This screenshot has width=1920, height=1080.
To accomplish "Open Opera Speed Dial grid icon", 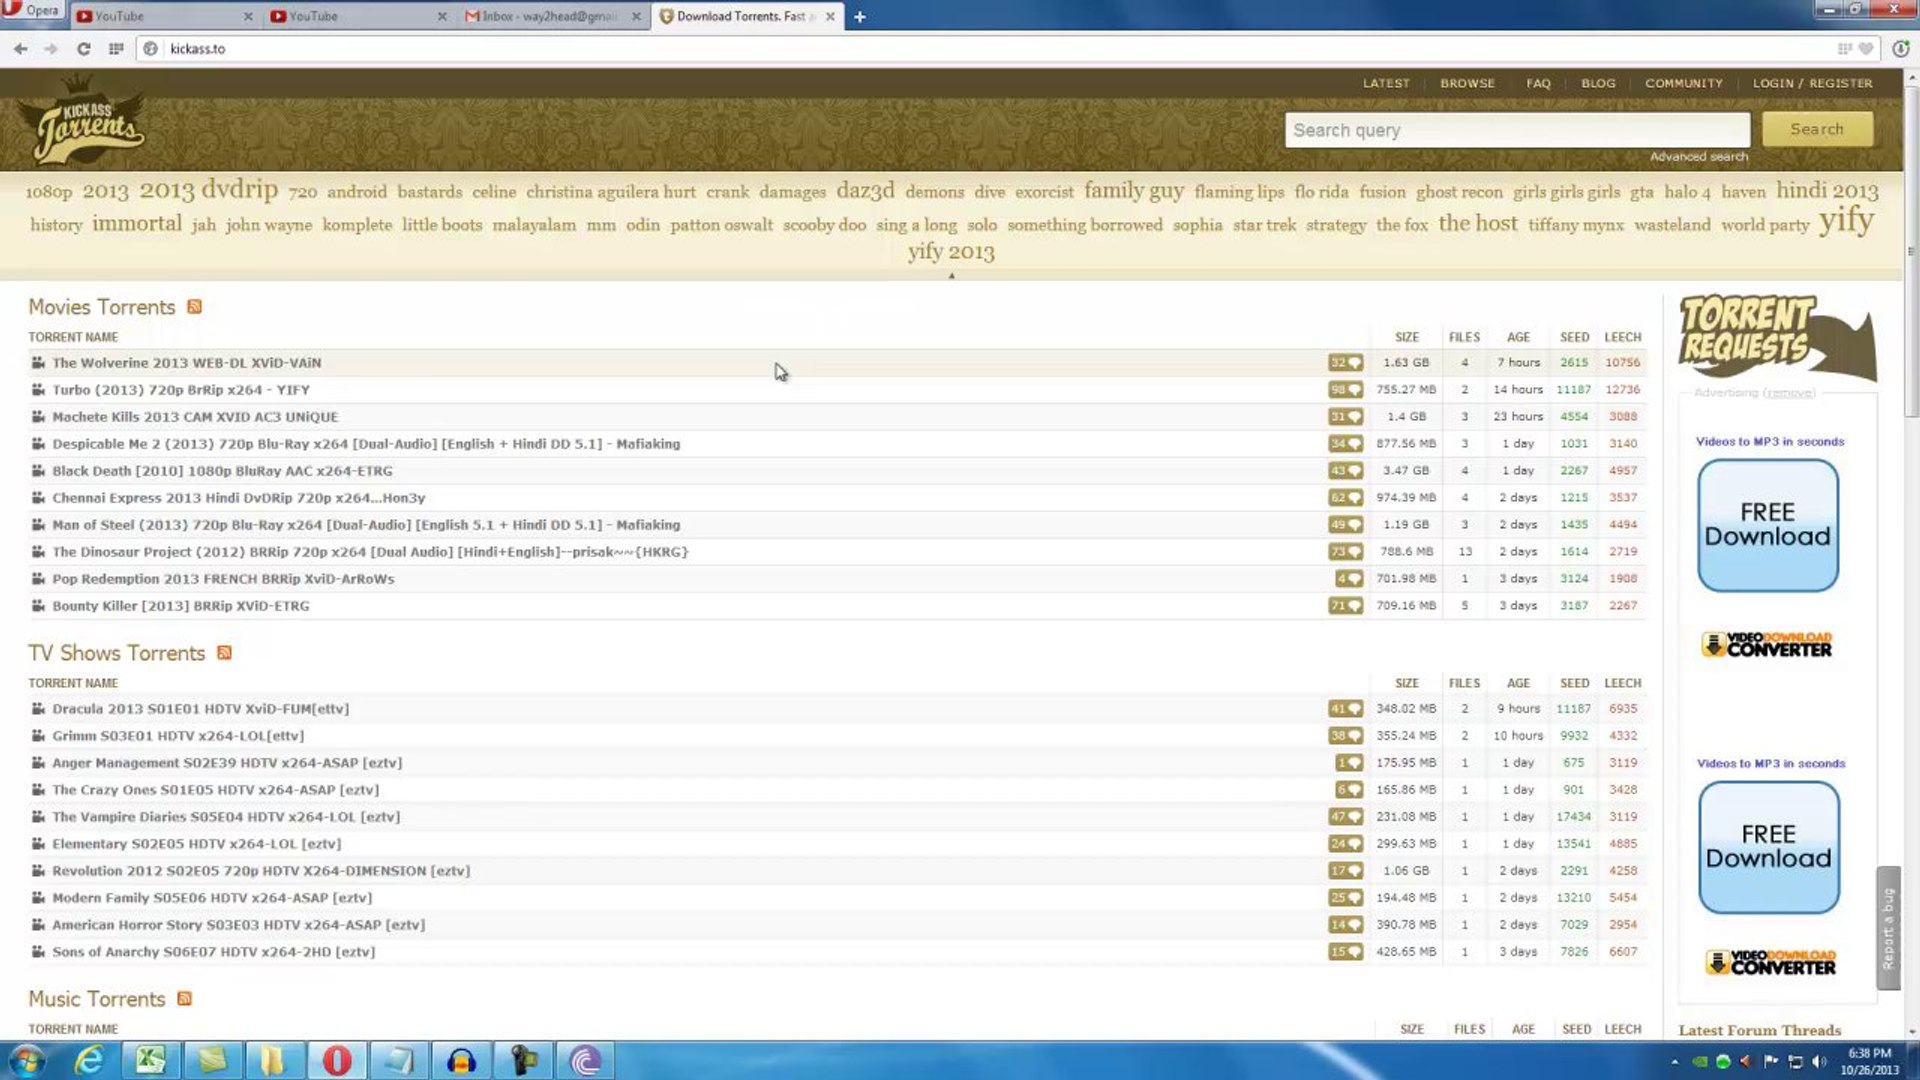I will (x=116, y=48).
